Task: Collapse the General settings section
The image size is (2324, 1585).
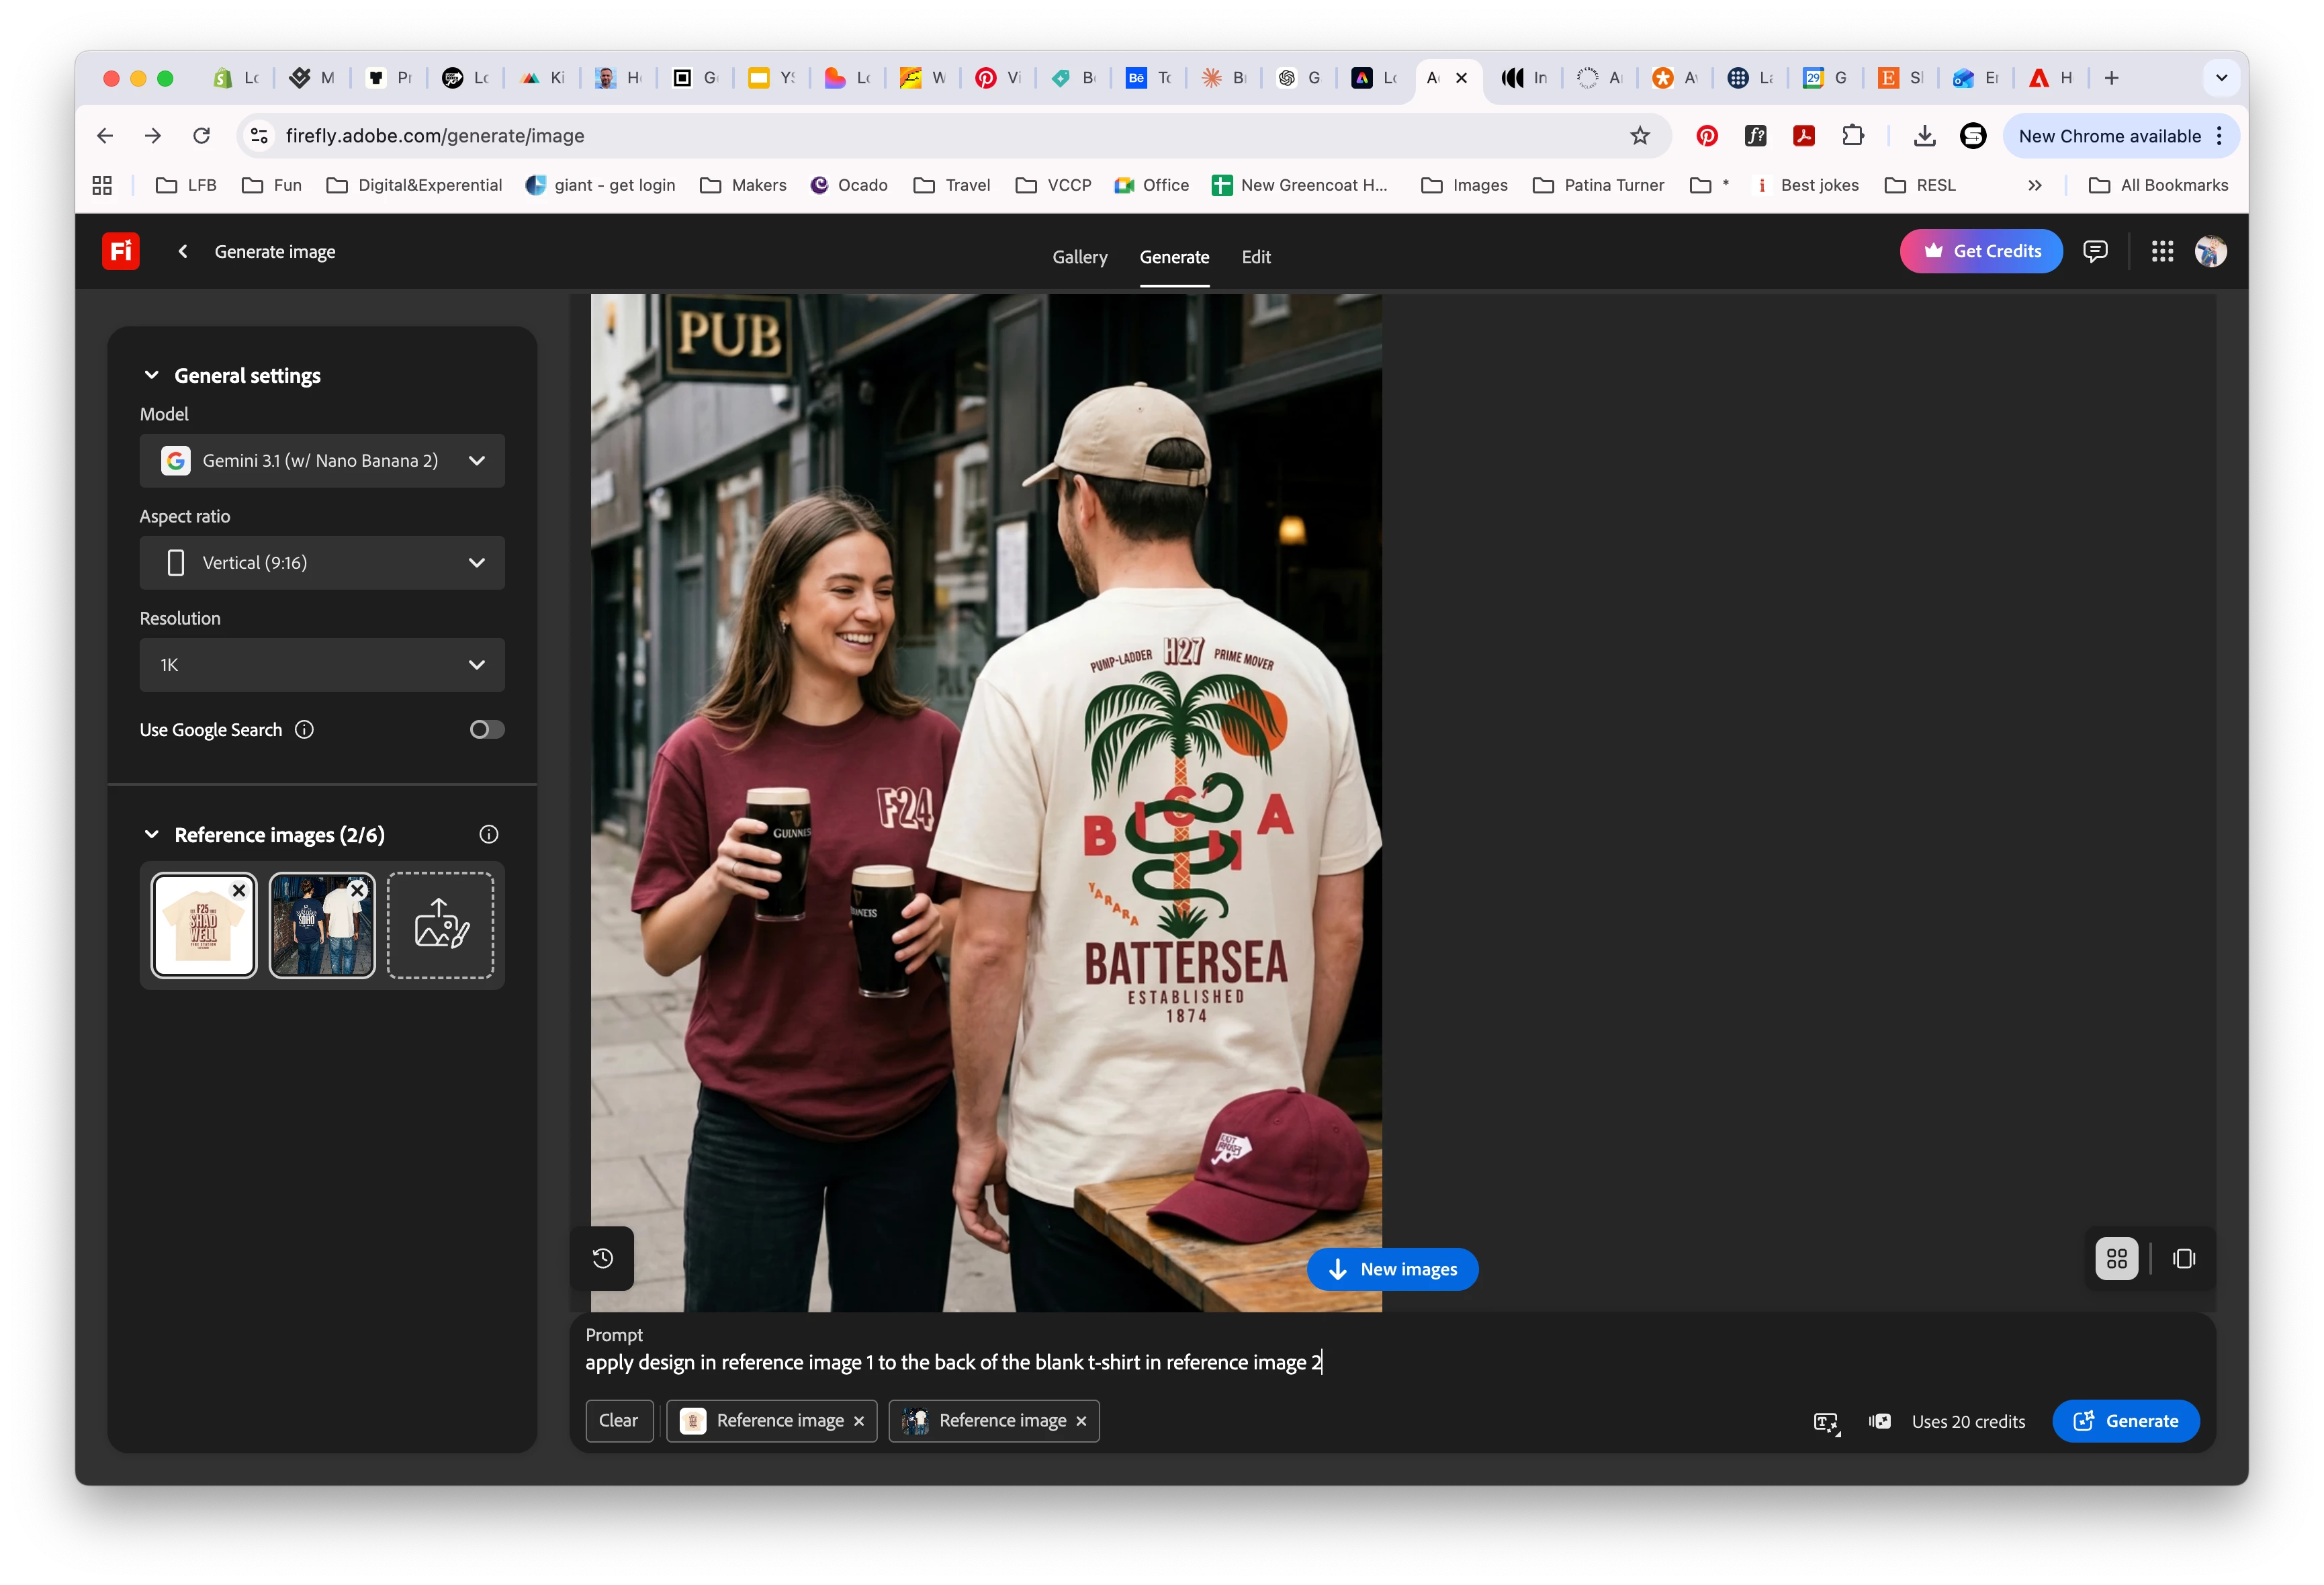Action: coord(152,375)
